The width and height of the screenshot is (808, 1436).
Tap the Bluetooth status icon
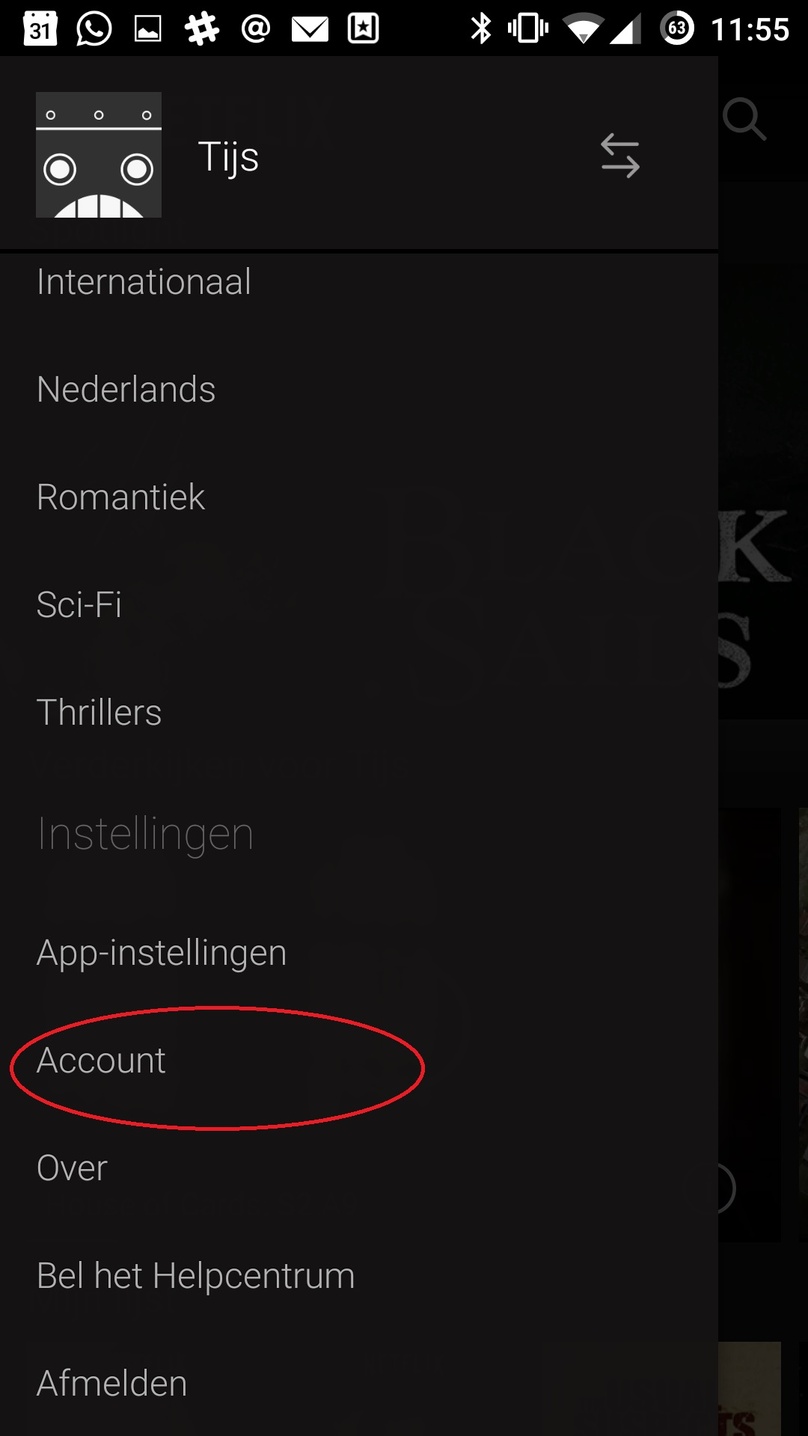point(481,29)
